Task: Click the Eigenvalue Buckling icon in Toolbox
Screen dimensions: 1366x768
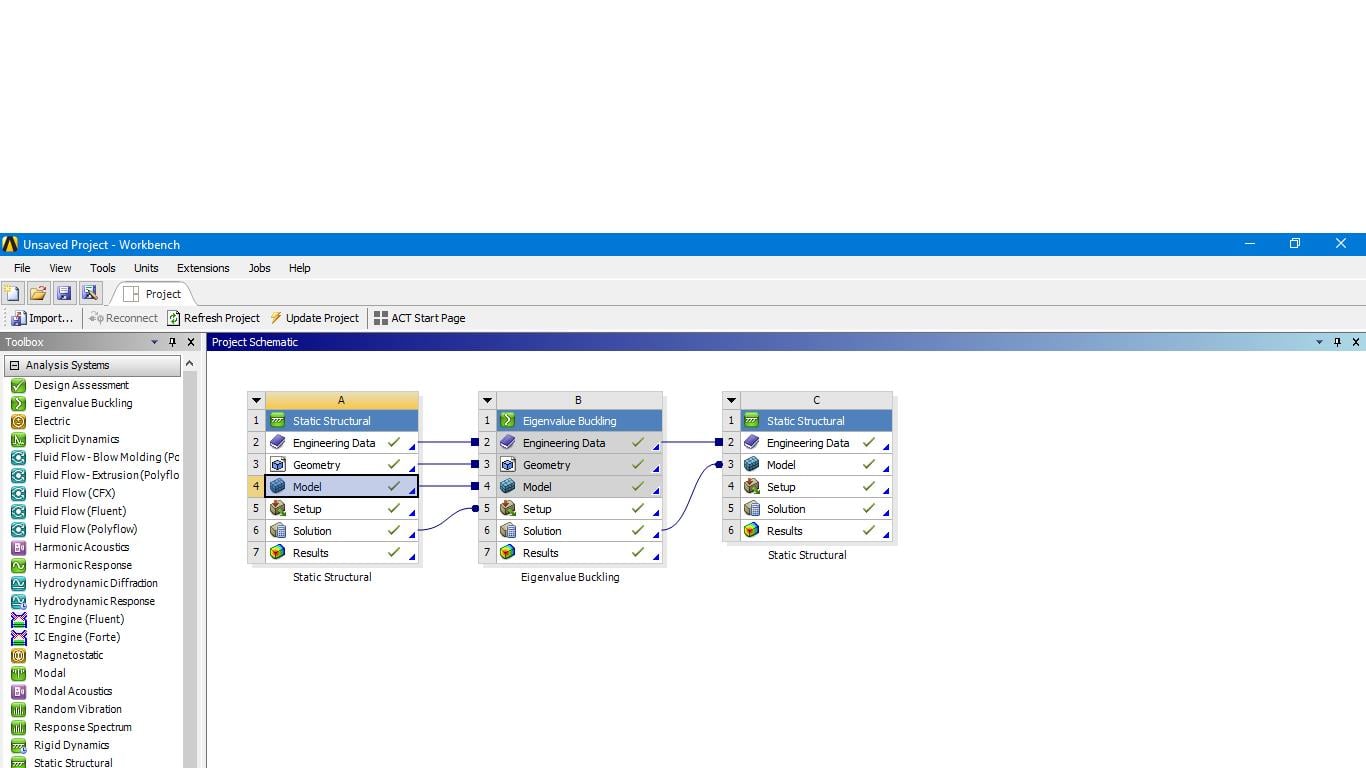Action: pos(18,403)
